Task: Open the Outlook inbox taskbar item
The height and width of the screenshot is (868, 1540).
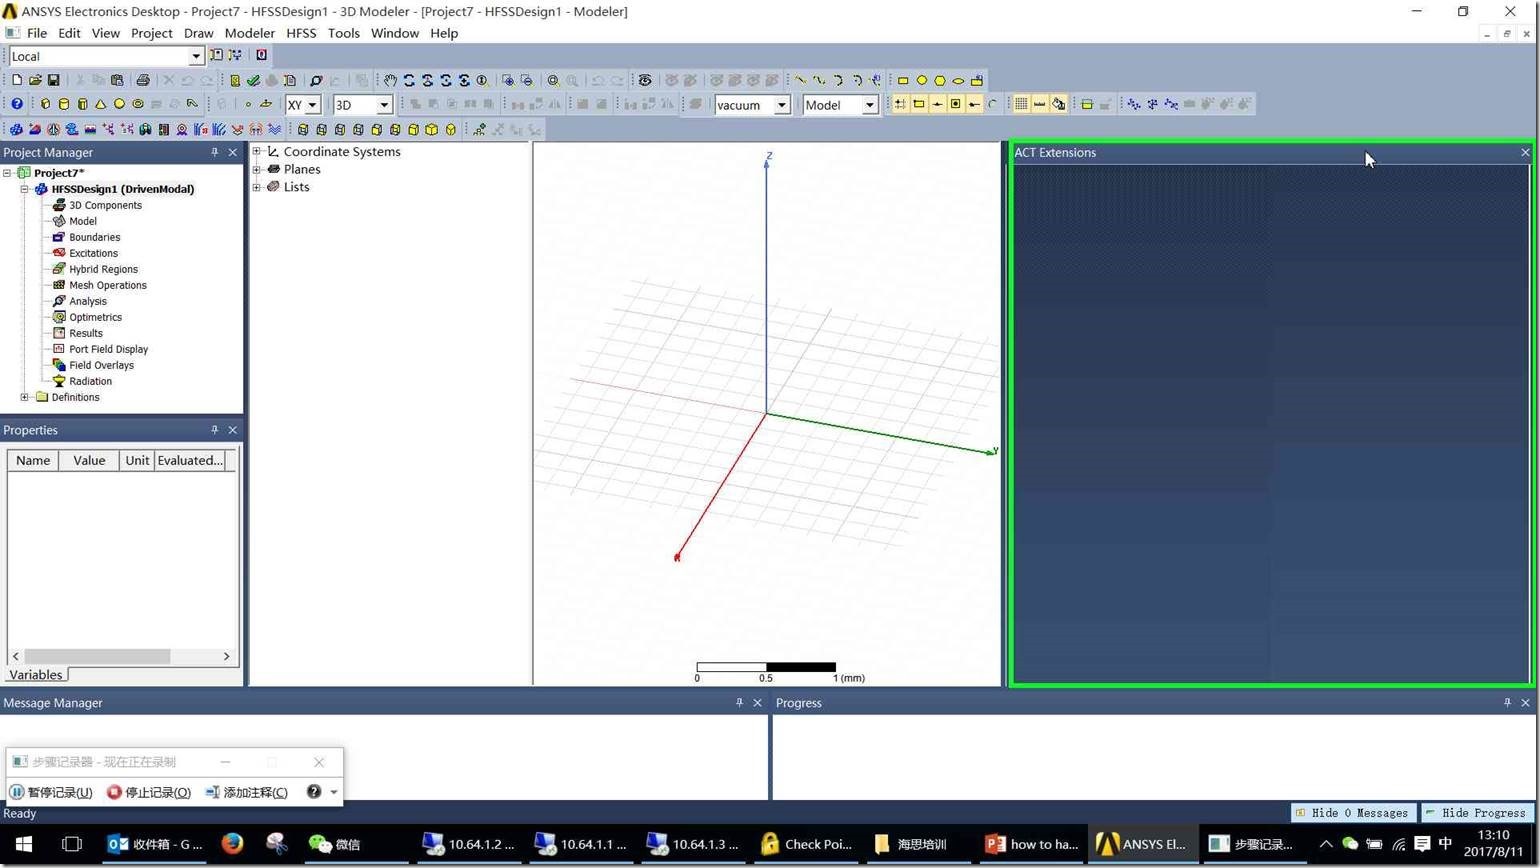Action: click(155, 844)
